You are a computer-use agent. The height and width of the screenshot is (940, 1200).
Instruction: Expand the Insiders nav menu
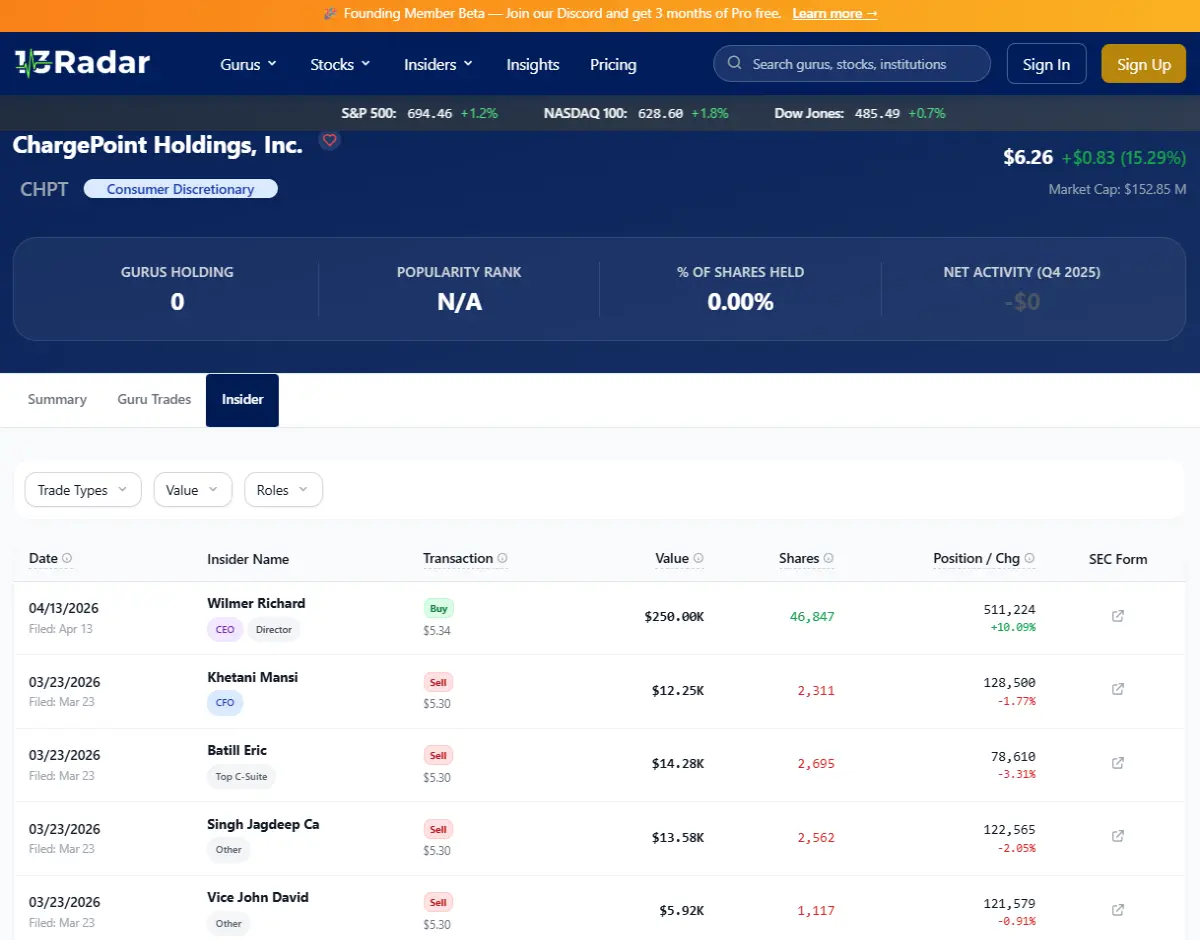click(x=438, y=64)
